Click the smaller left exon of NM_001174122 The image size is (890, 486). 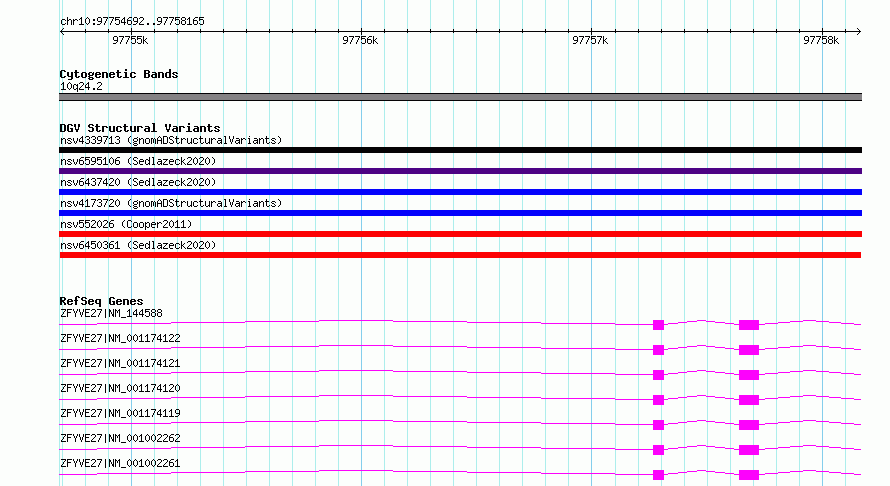click(658, 350)
